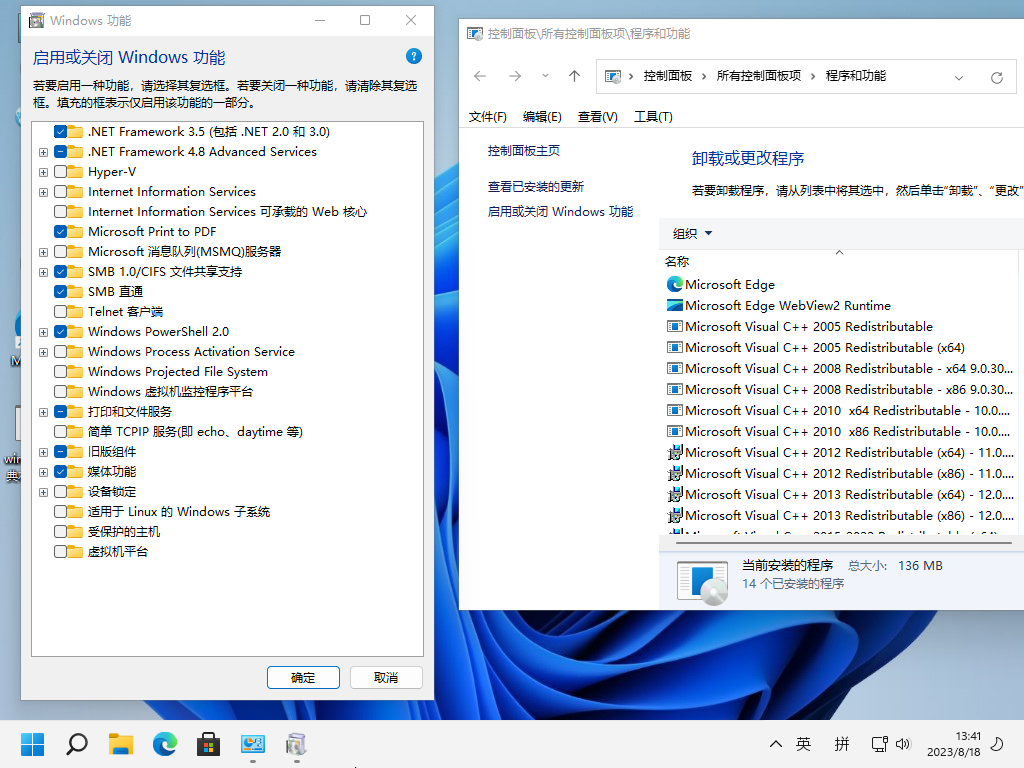Image resolution: width=1024 pixels, height=768 pixels.
Task: Go up one level with up arrow
Action: (x=574, y=76)
